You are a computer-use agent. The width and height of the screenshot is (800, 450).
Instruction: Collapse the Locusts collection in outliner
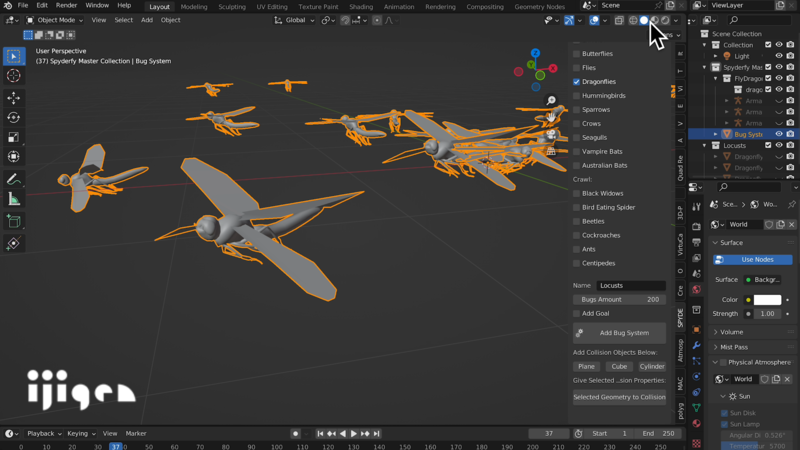(x=705, y=145)
